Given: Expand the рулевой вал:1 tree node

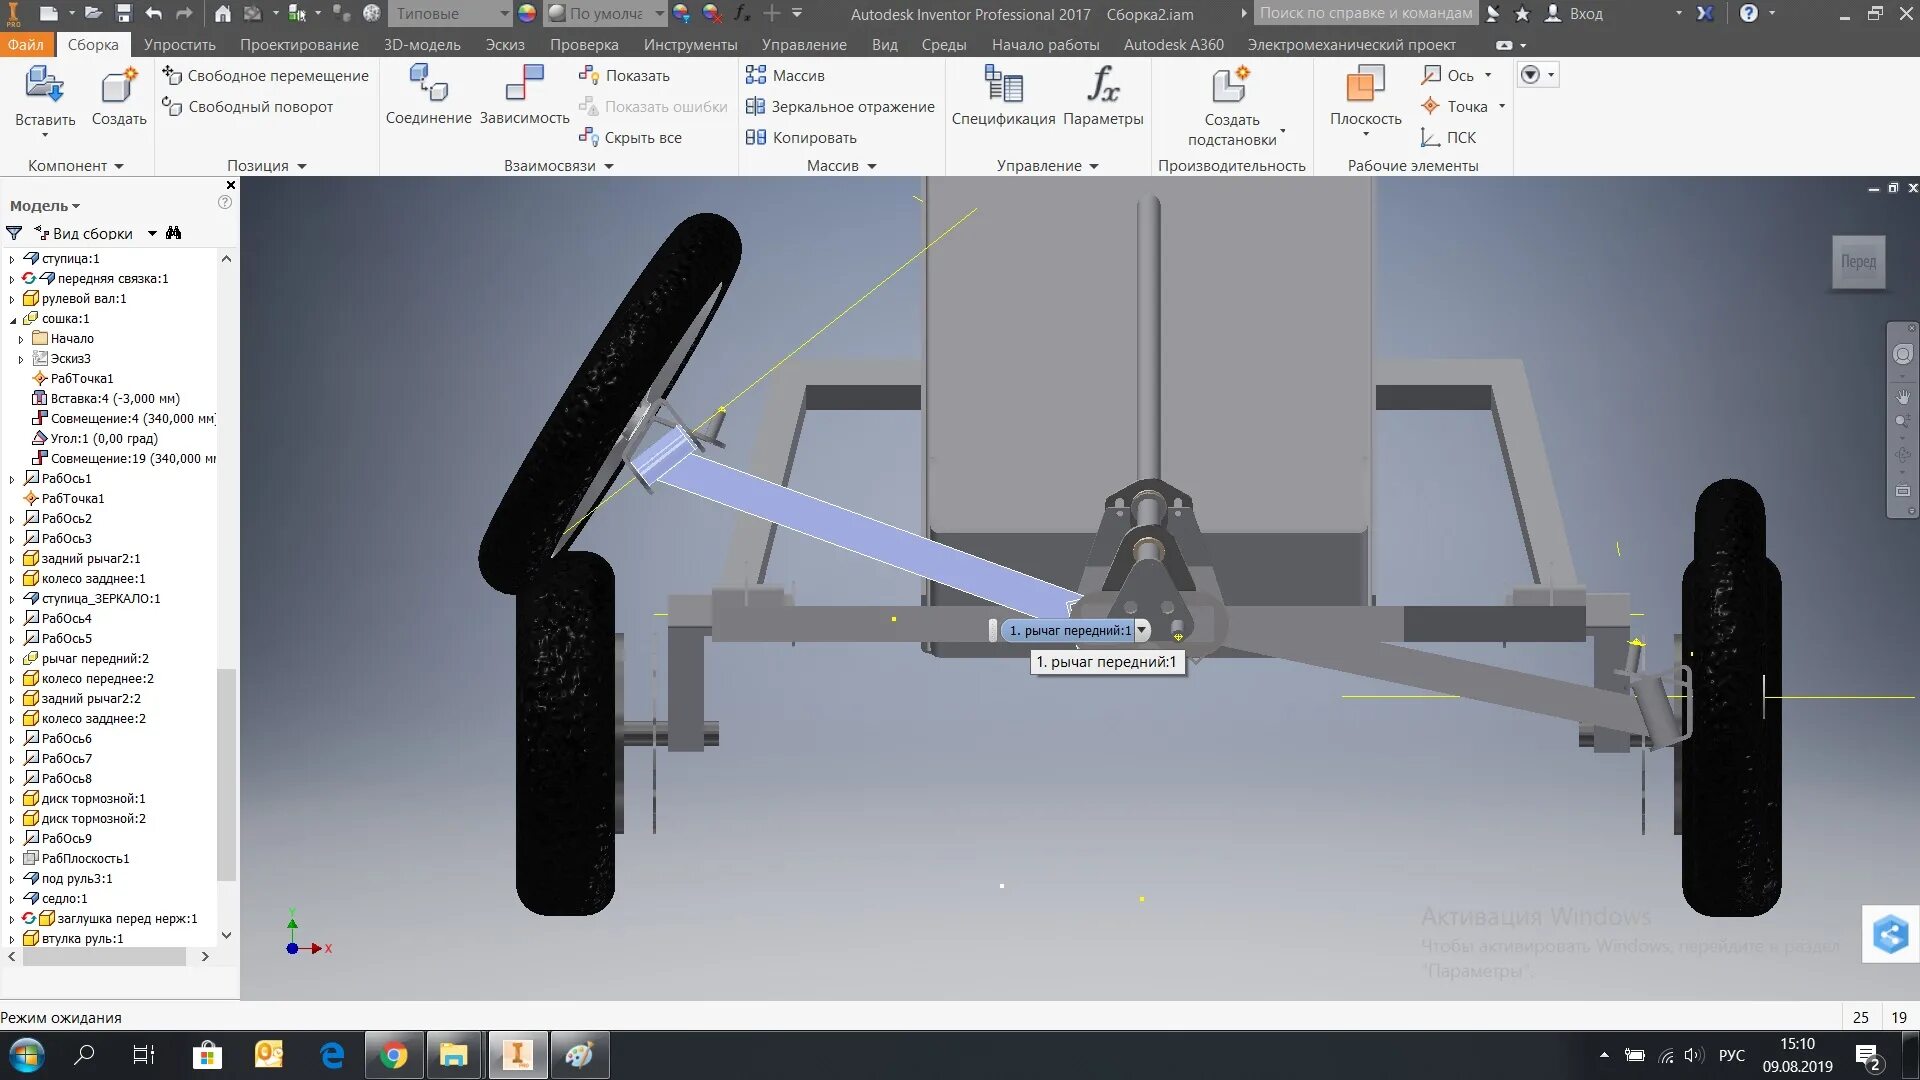Looking at the screenshot, I should 12,299.
